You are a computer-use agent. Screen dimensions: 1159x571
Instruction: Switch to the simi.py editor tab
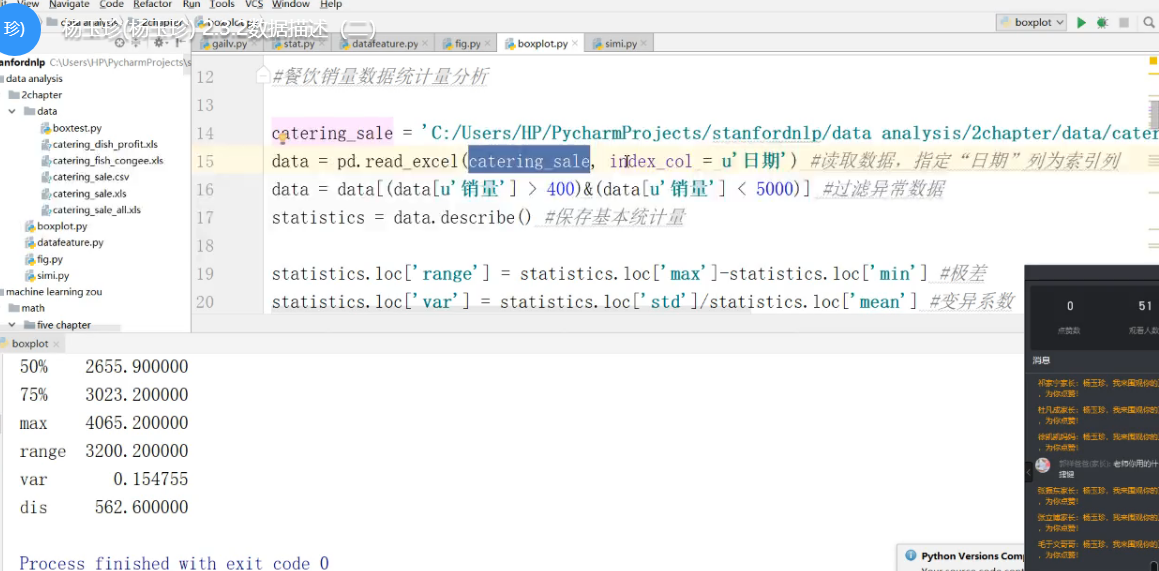[x=621, y=44]
